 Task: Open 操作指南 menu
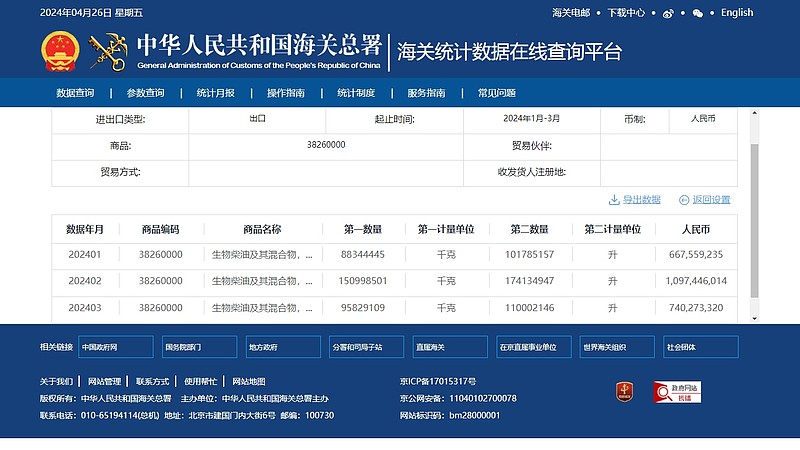286,93
